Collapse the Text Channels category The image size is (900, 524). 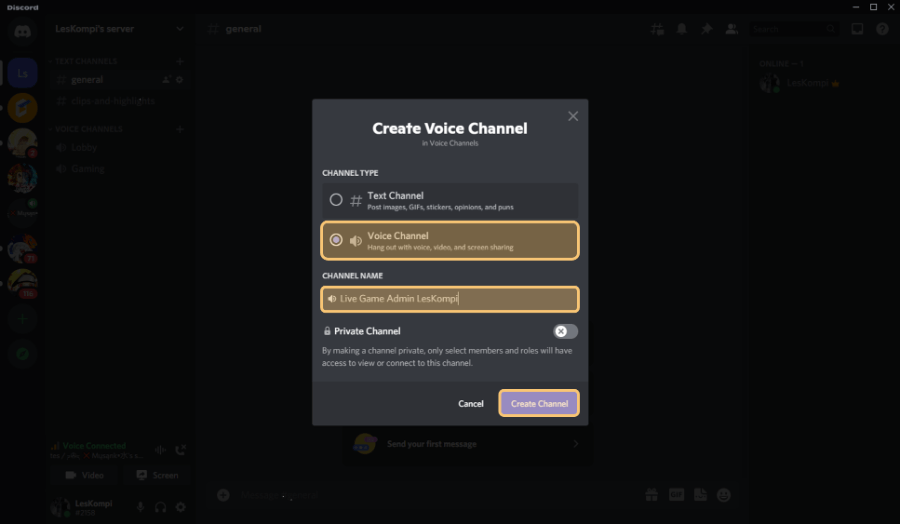(85, 61)
